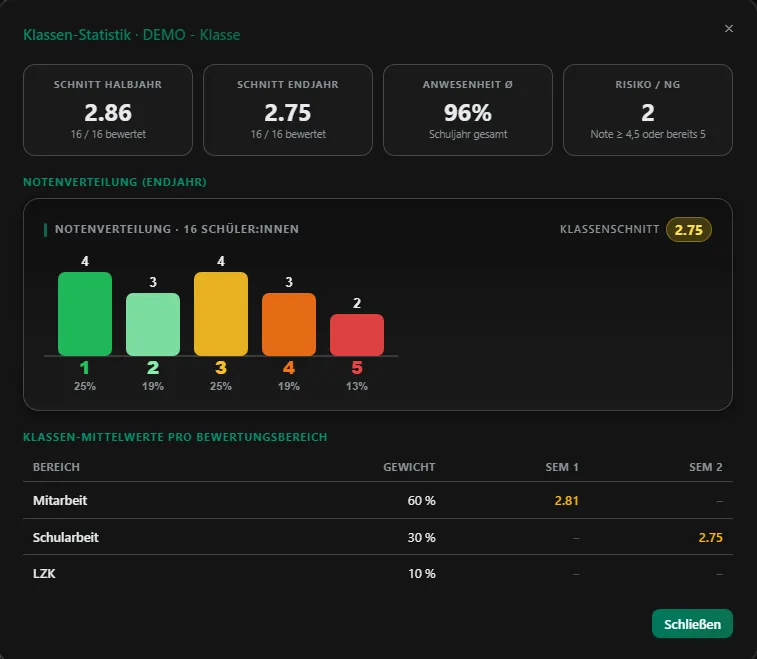Select the Schnitt Endjahr 2.75 card
Screen dimensions: 757x659
click(x=288, y=110)
